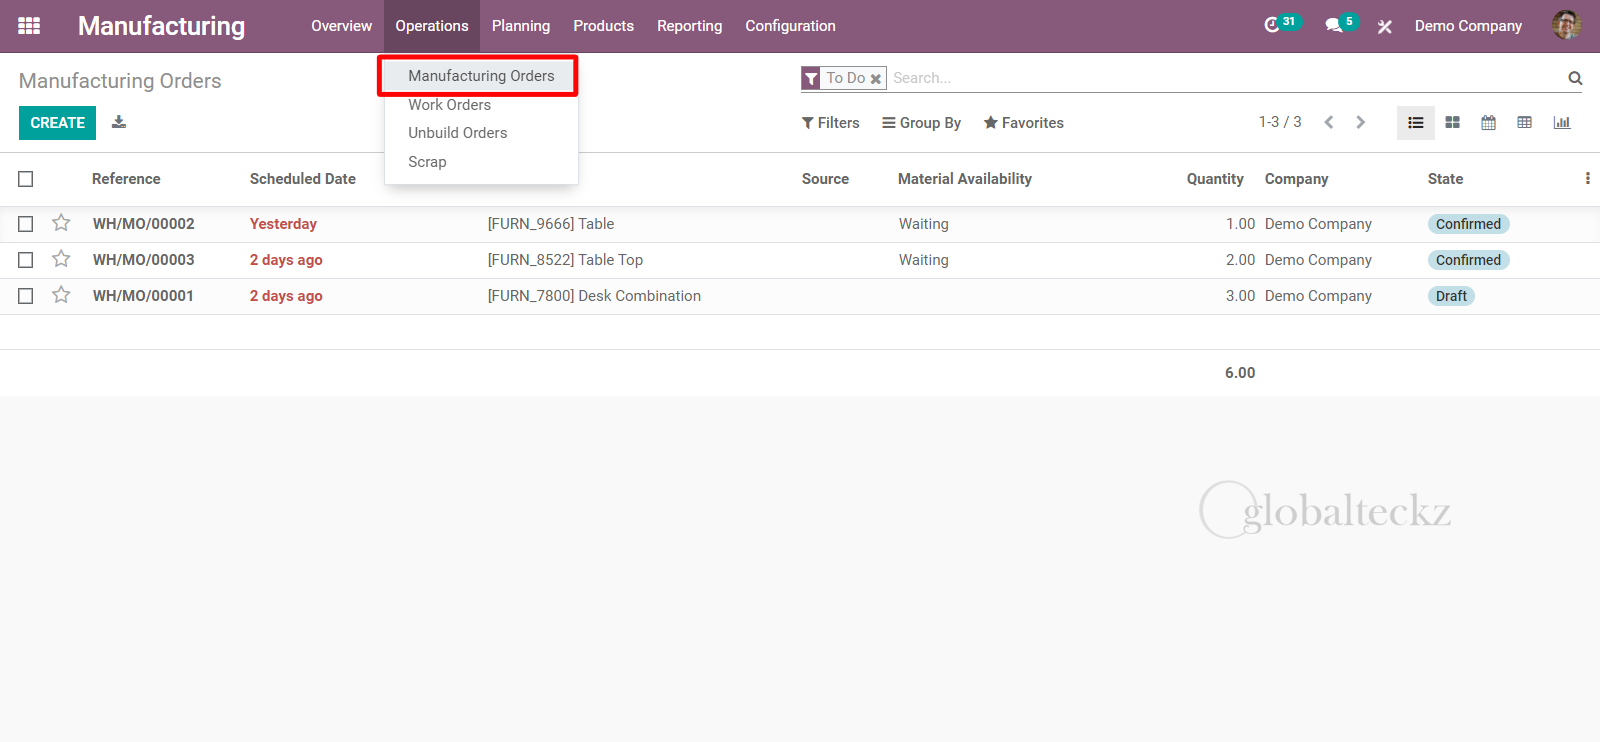Select Unbuild Orders from Operations menu
This screenshot has height=742, width=1600.
(457, 133)
